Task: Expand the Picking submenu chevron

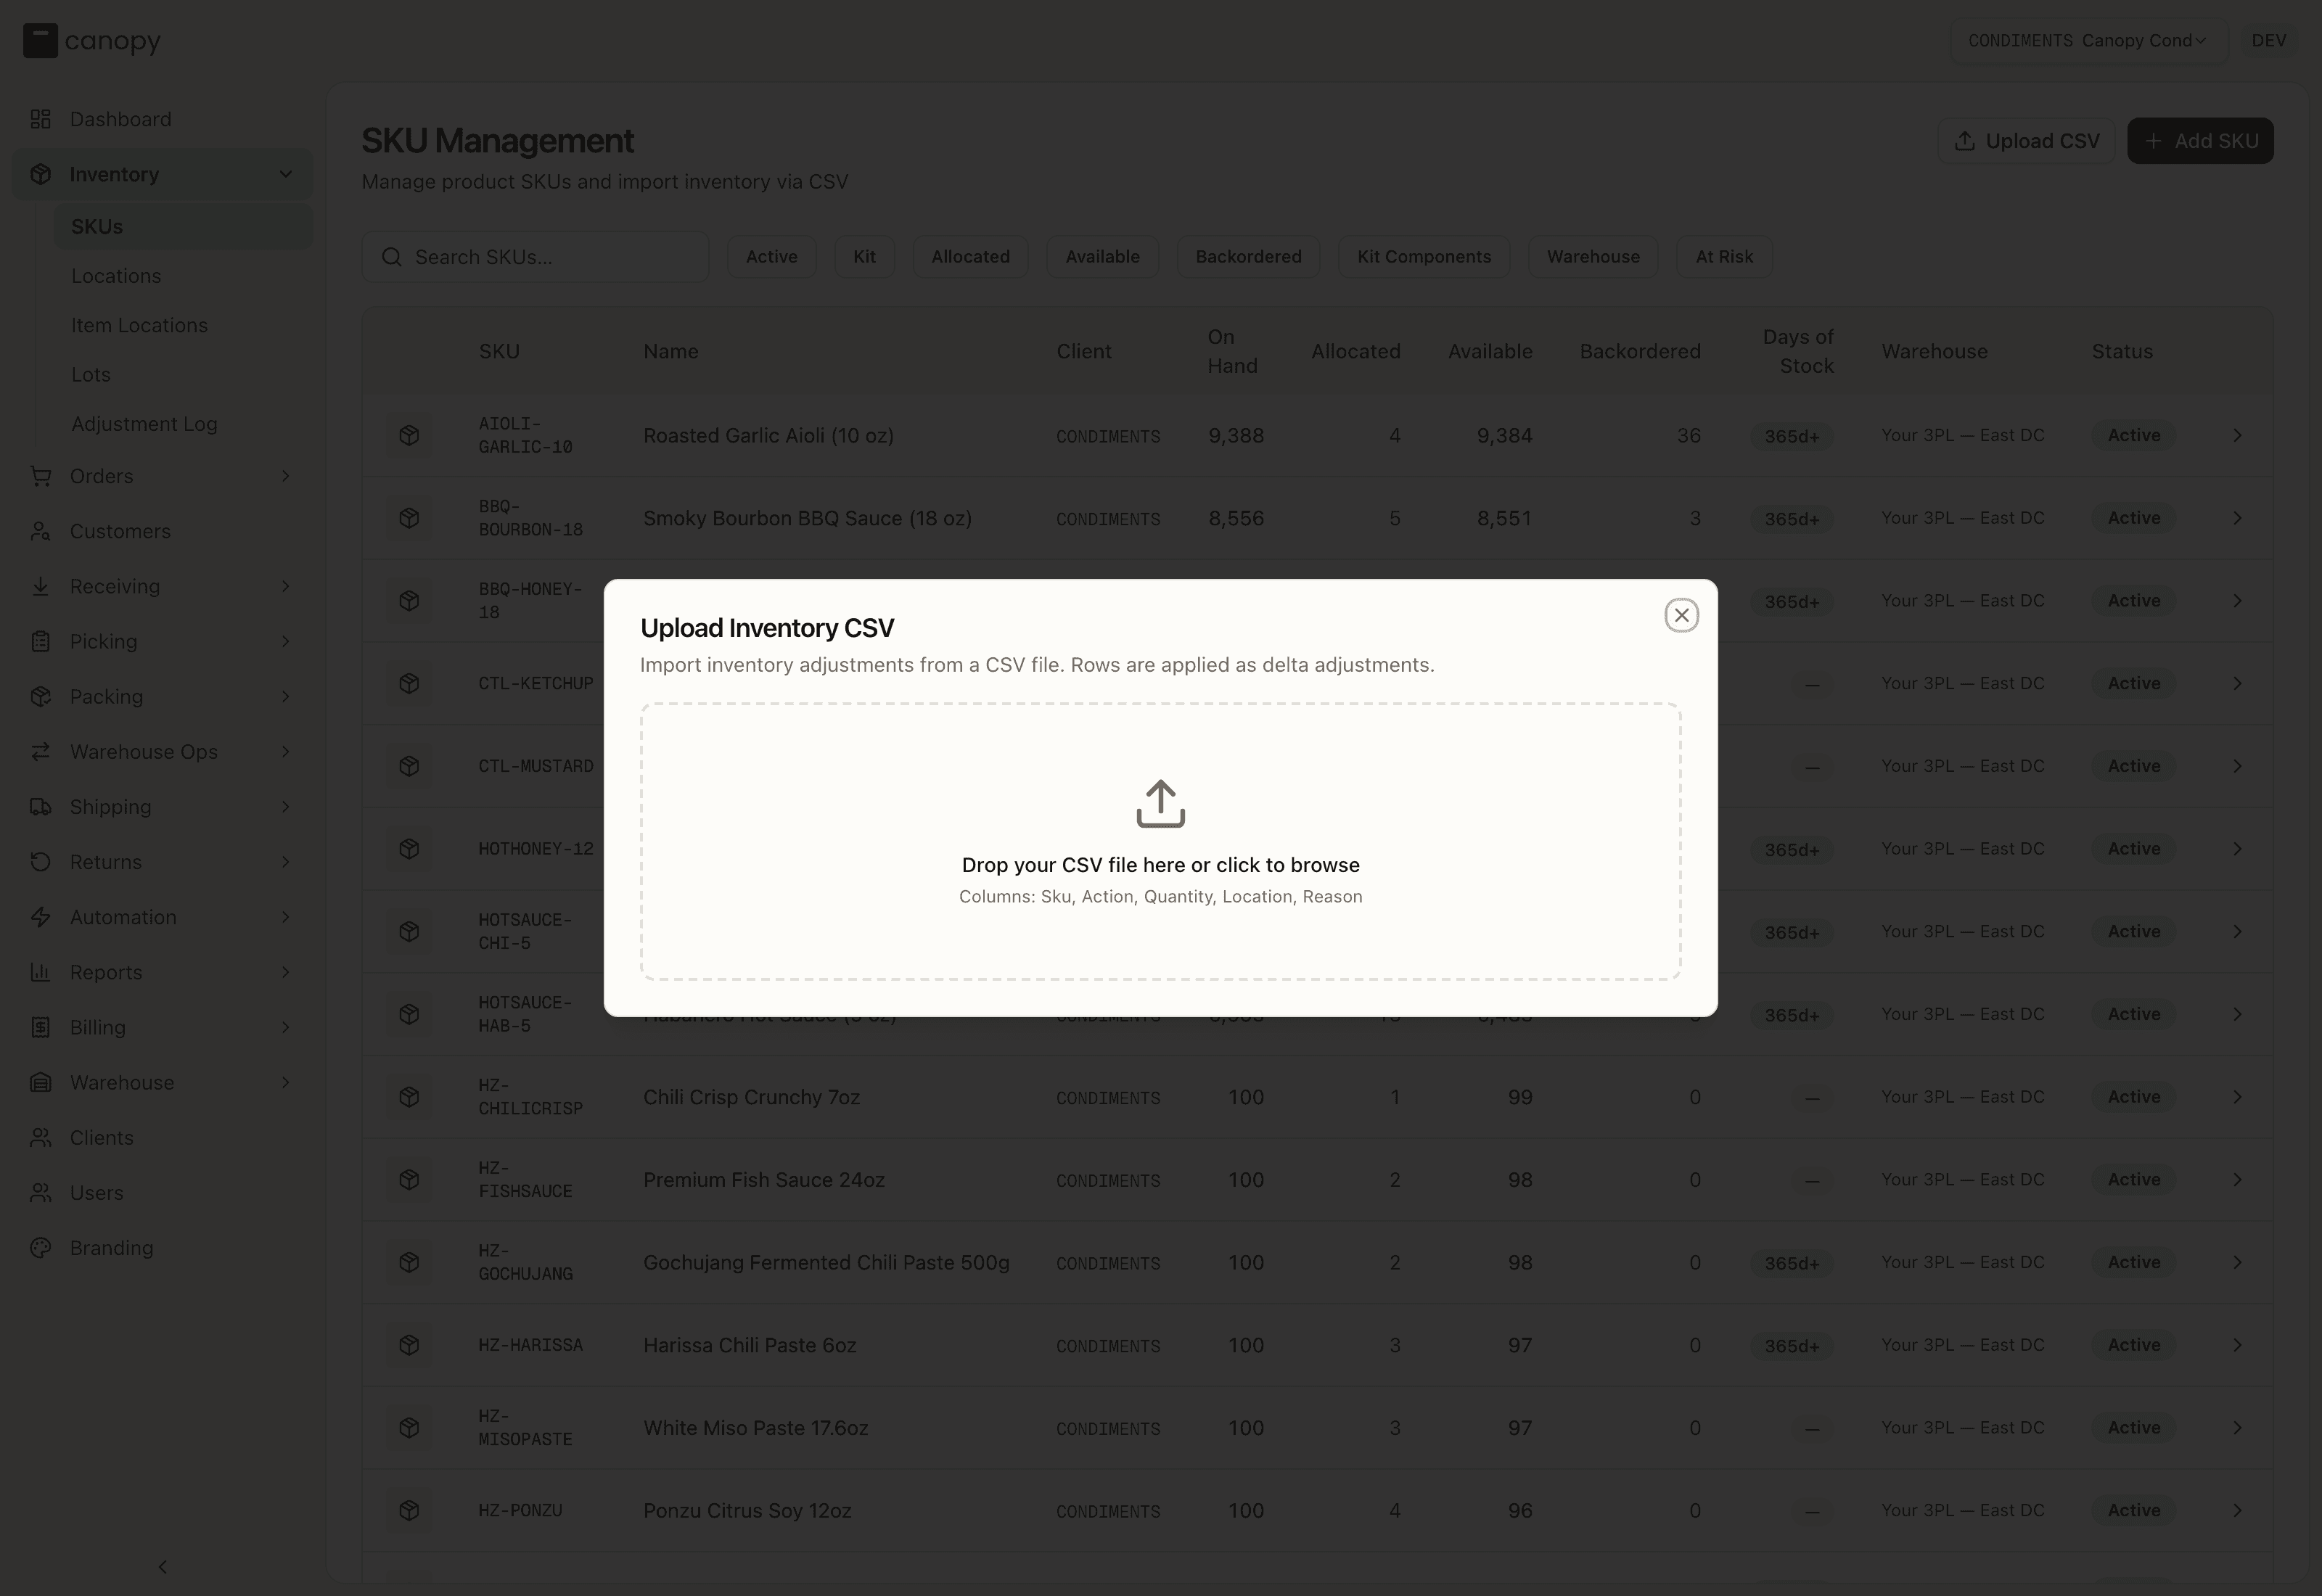Action: click(x=285, y=641)
